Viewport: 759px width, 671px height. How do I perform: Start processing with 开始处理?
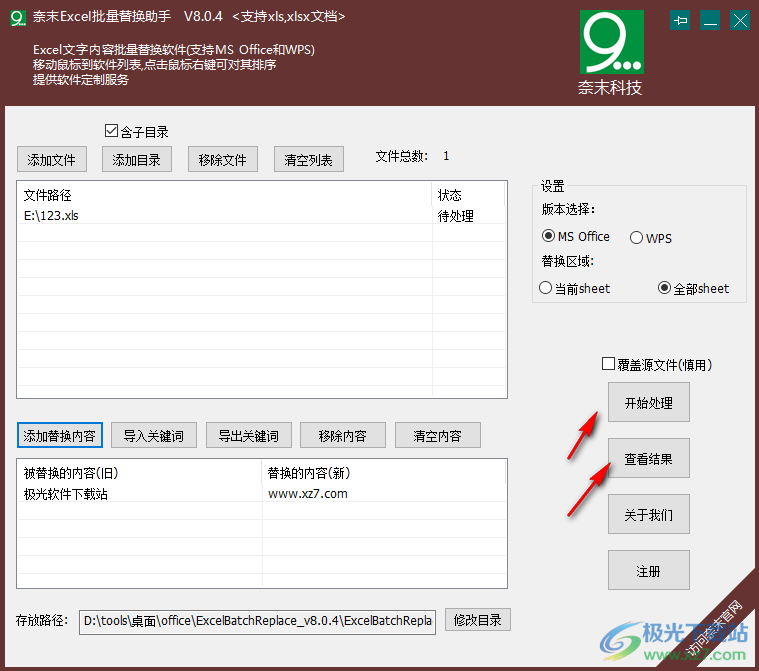(649, 402)
